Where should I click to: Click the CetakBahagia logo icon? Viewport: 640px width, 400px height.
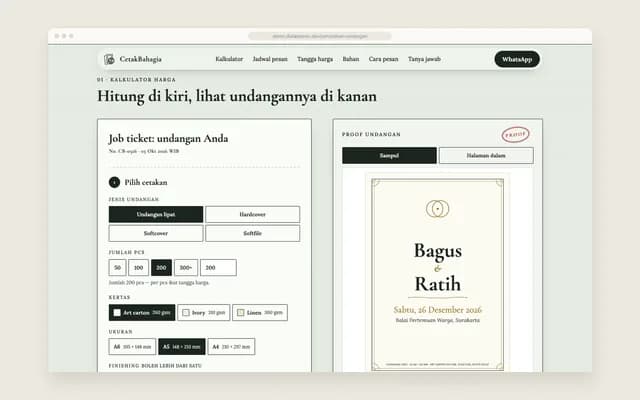coord(109,59)
